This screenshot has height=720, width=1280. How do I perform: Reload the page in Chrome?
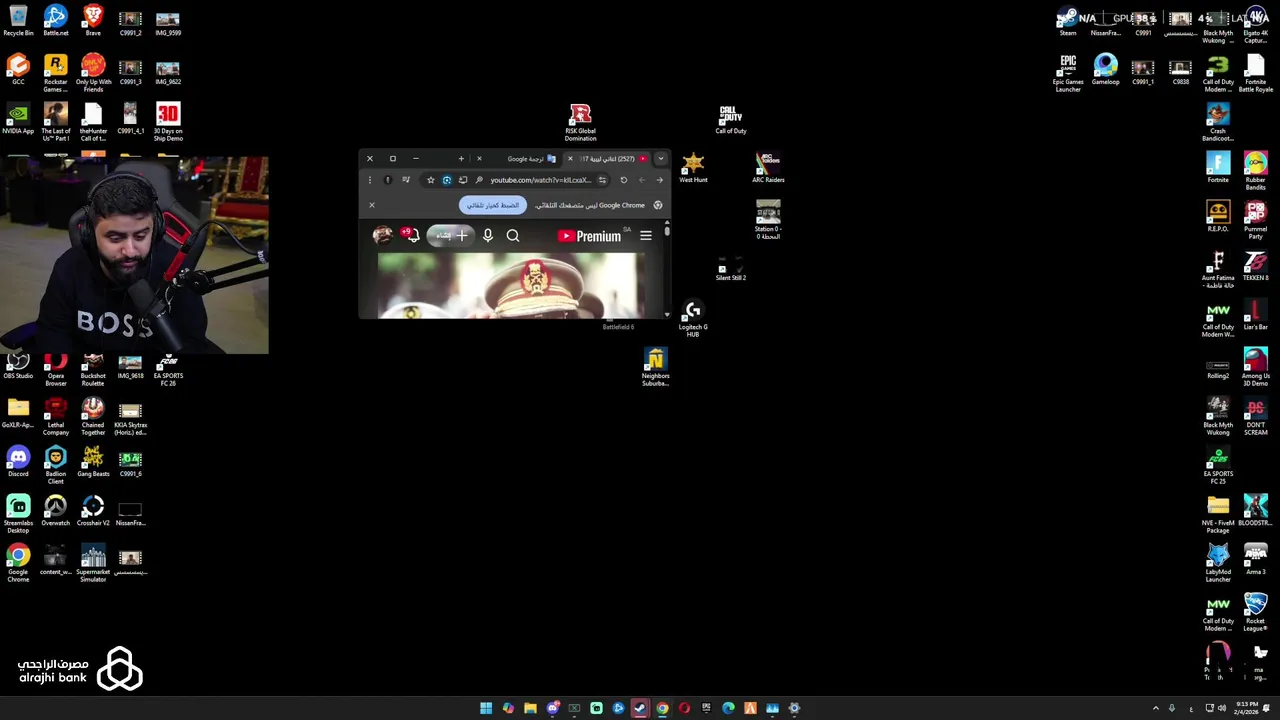(623, 180)
